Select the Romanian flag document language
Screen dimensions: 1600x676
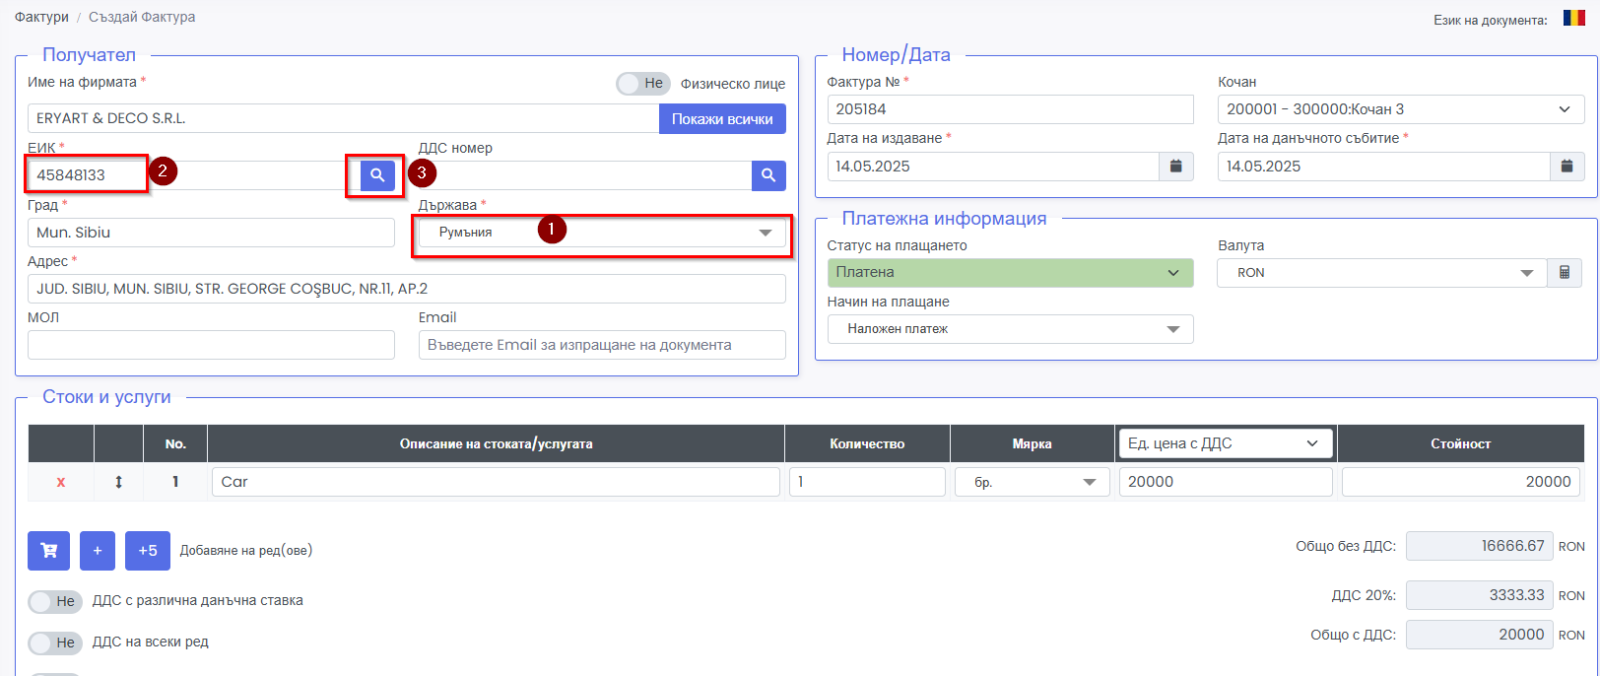1574,18
